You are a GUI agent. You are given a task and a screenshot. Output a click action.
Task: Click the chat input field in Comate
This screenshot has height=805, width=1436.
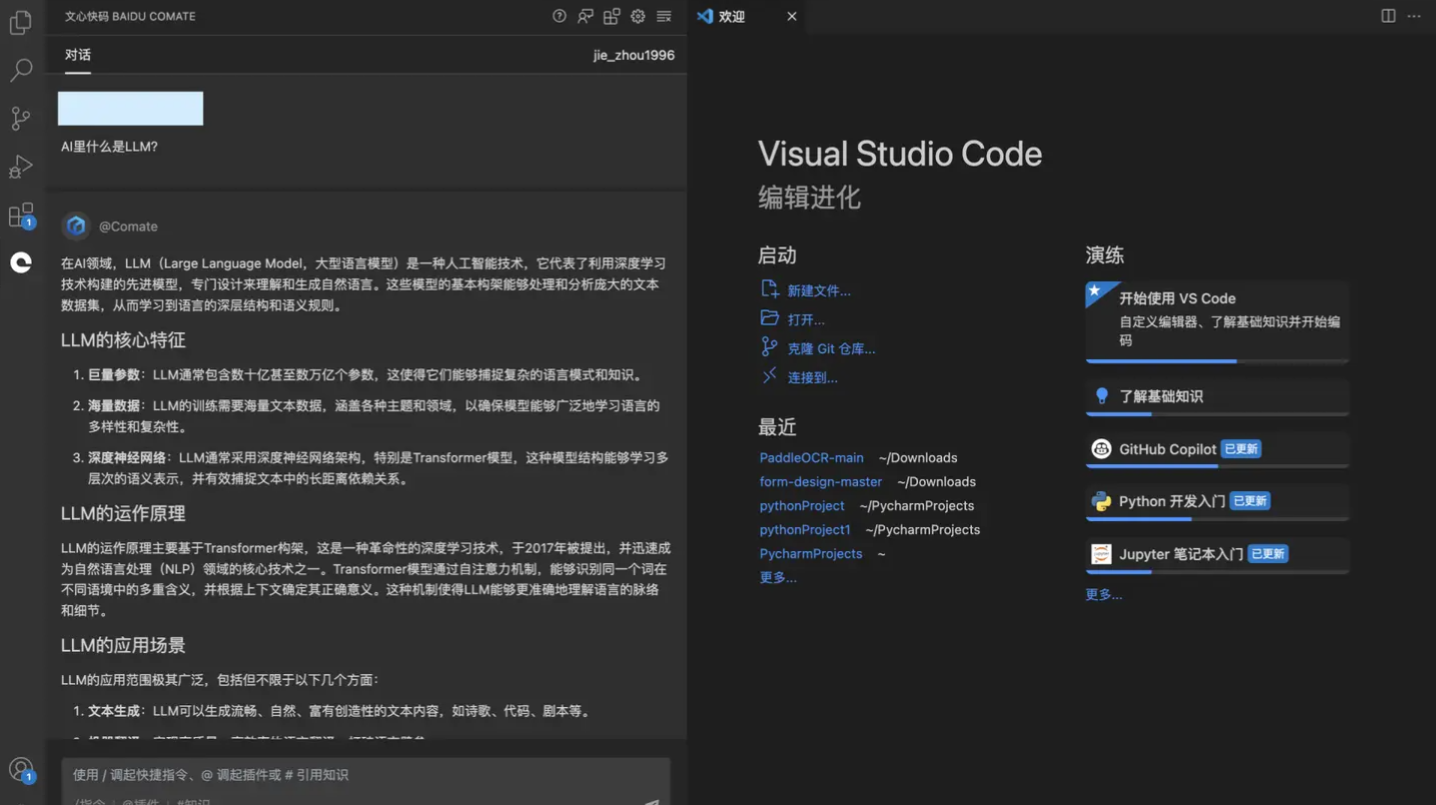pos(365,775)
